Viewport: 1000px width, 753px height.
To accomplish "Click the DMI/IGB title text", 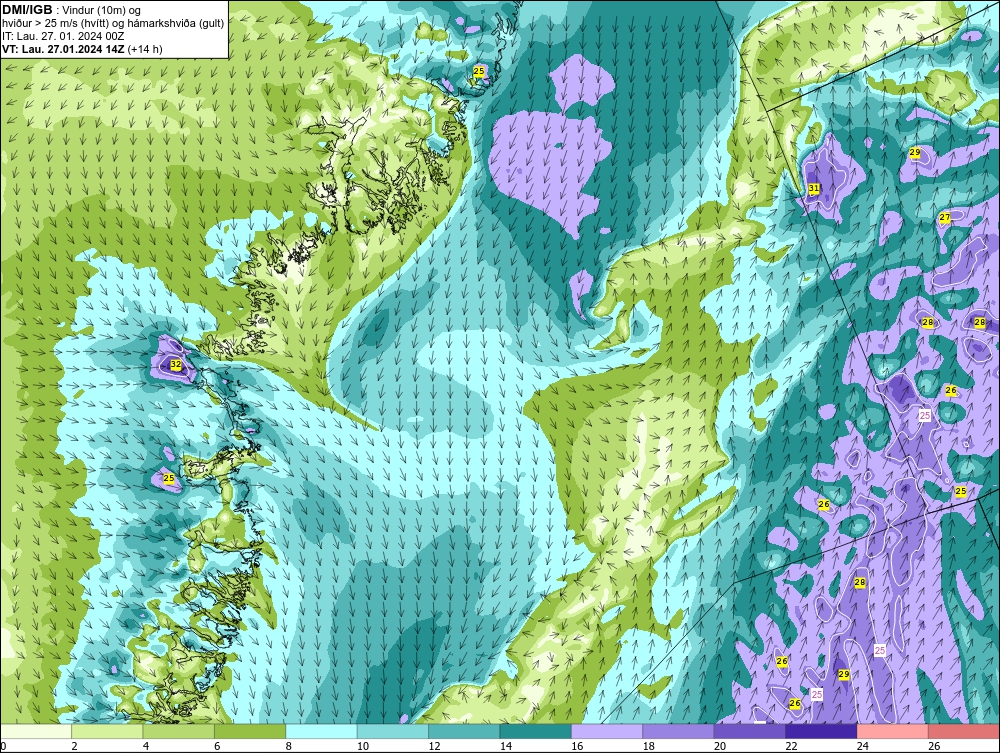I will 27,10.
